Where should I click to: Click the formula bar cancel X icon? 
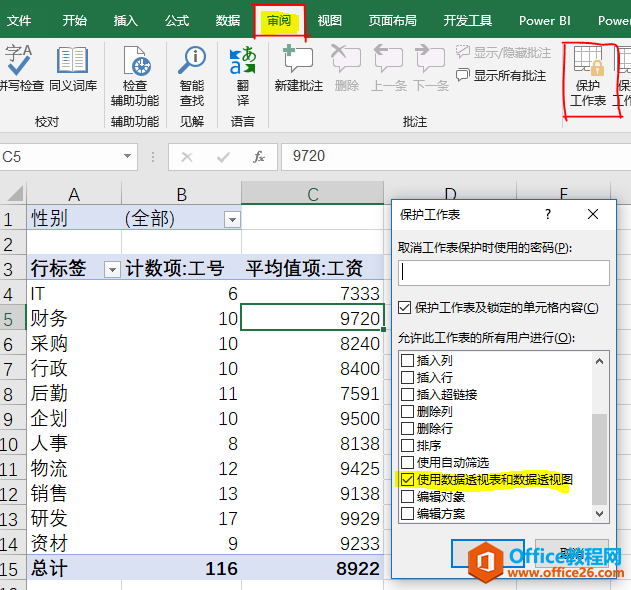click(187, 157)
